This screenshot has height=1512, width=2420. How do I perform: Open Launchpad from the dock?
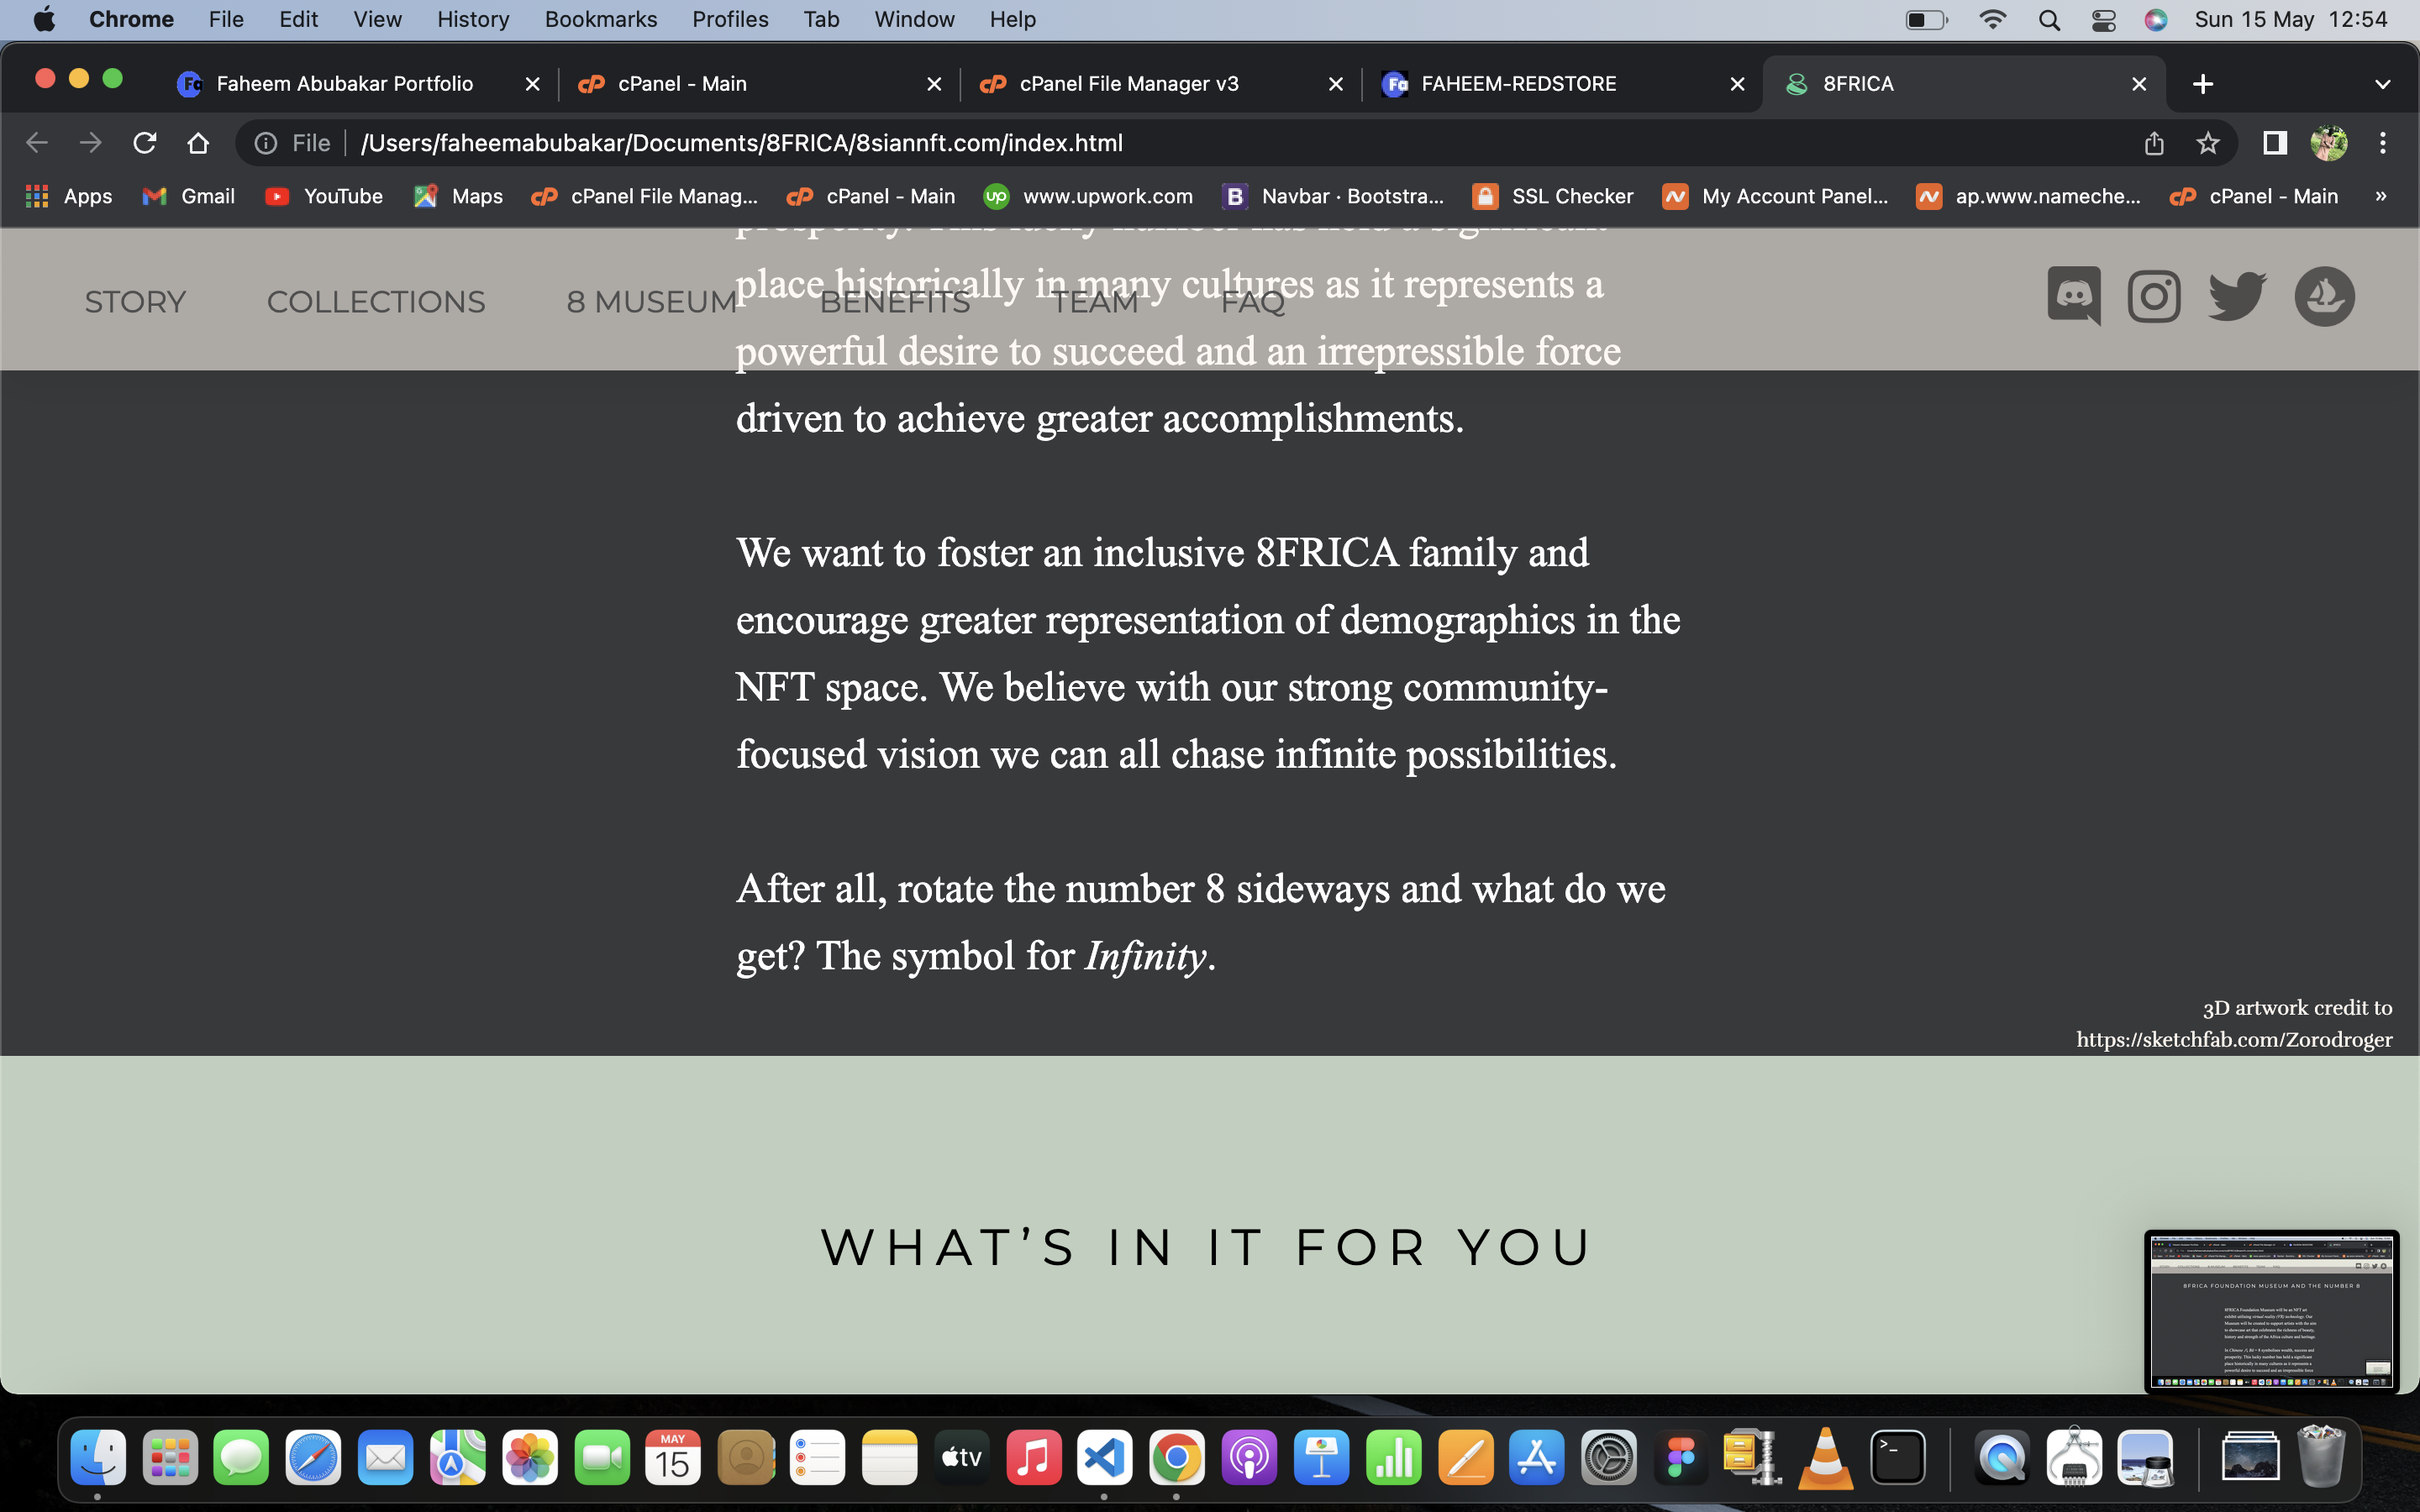170,1457
